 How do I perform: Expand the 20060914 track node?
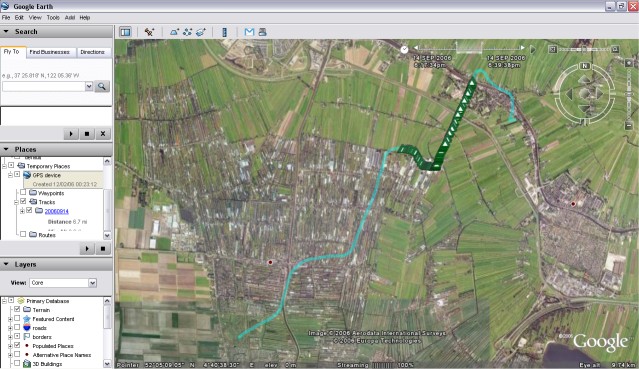22,211
